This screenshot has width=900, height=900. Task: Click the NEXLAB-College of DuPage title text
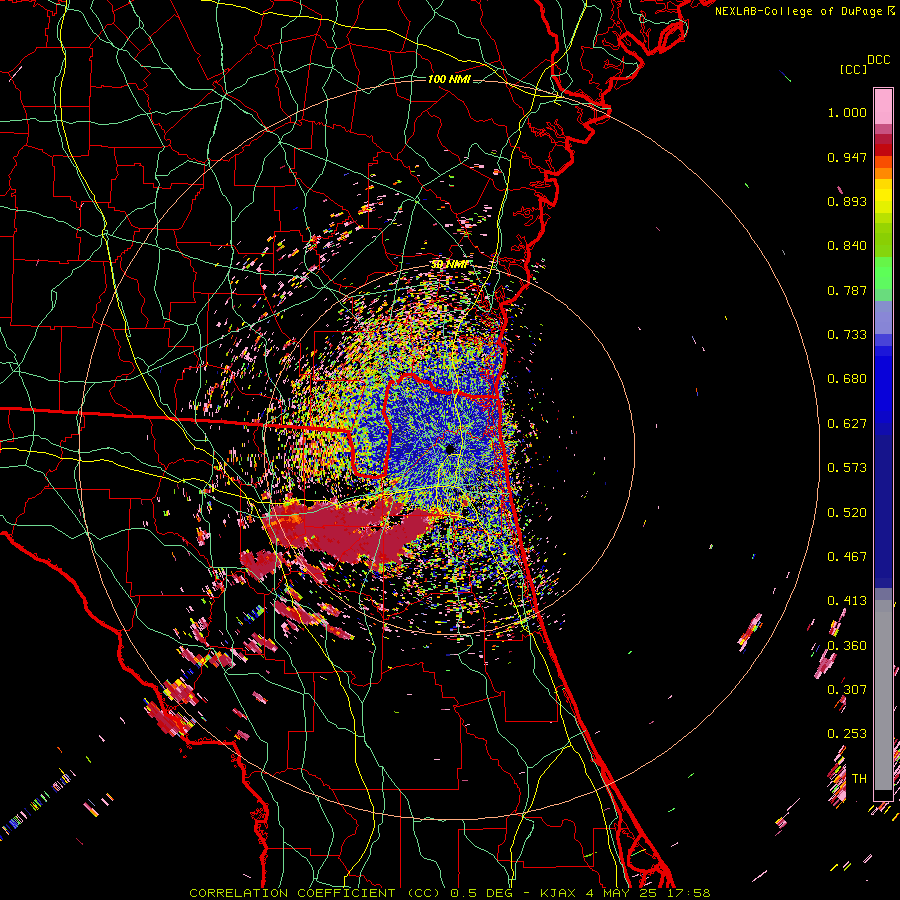tap(798, 11)
